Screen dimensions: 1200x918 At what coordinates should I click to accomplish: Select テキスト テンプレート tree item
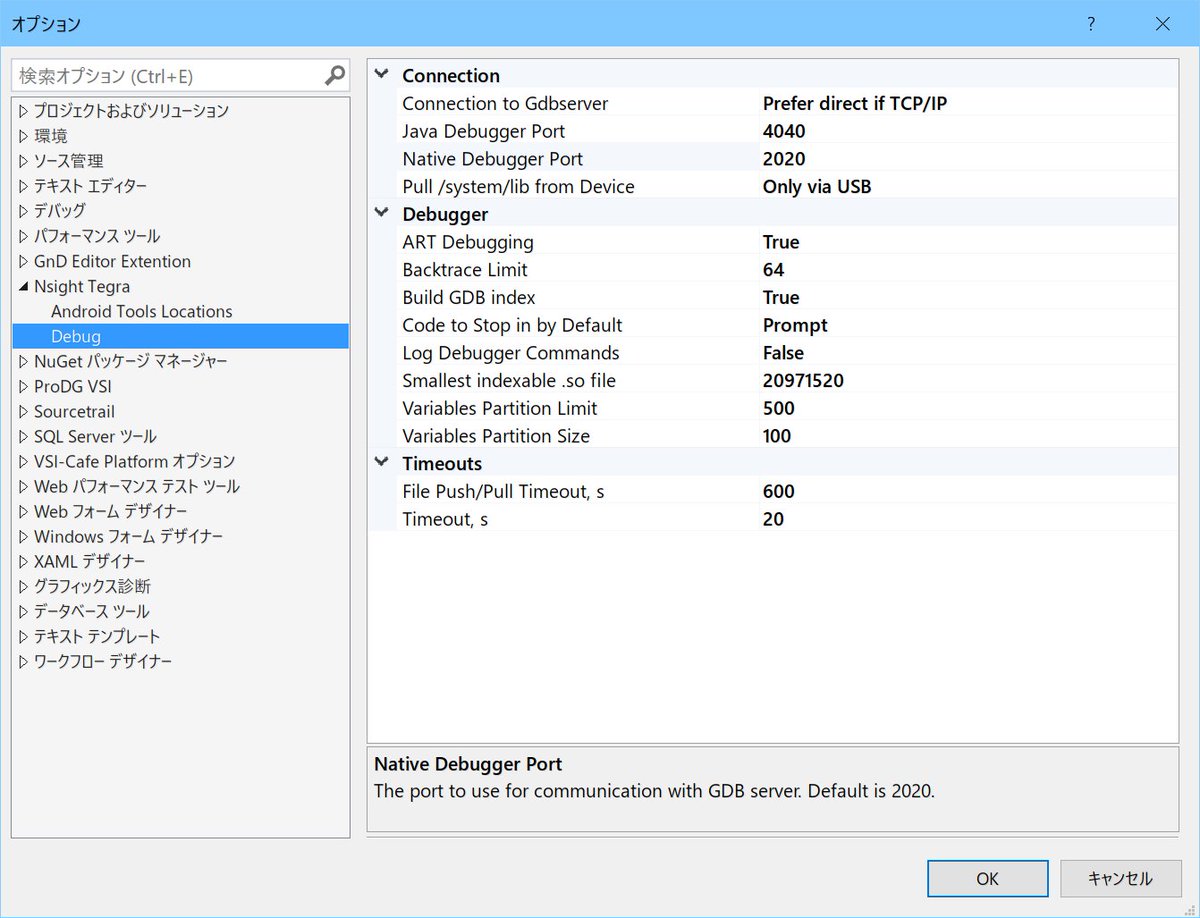pos(97,636)
